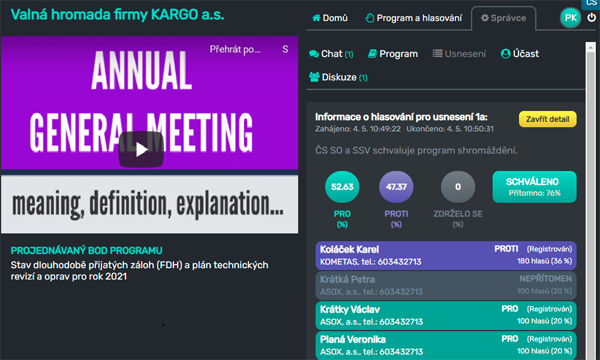Image resolution: width=600 pixels, height=360 pixels.
Task: Click the Diskuze group icon
Action: [314, 77]
